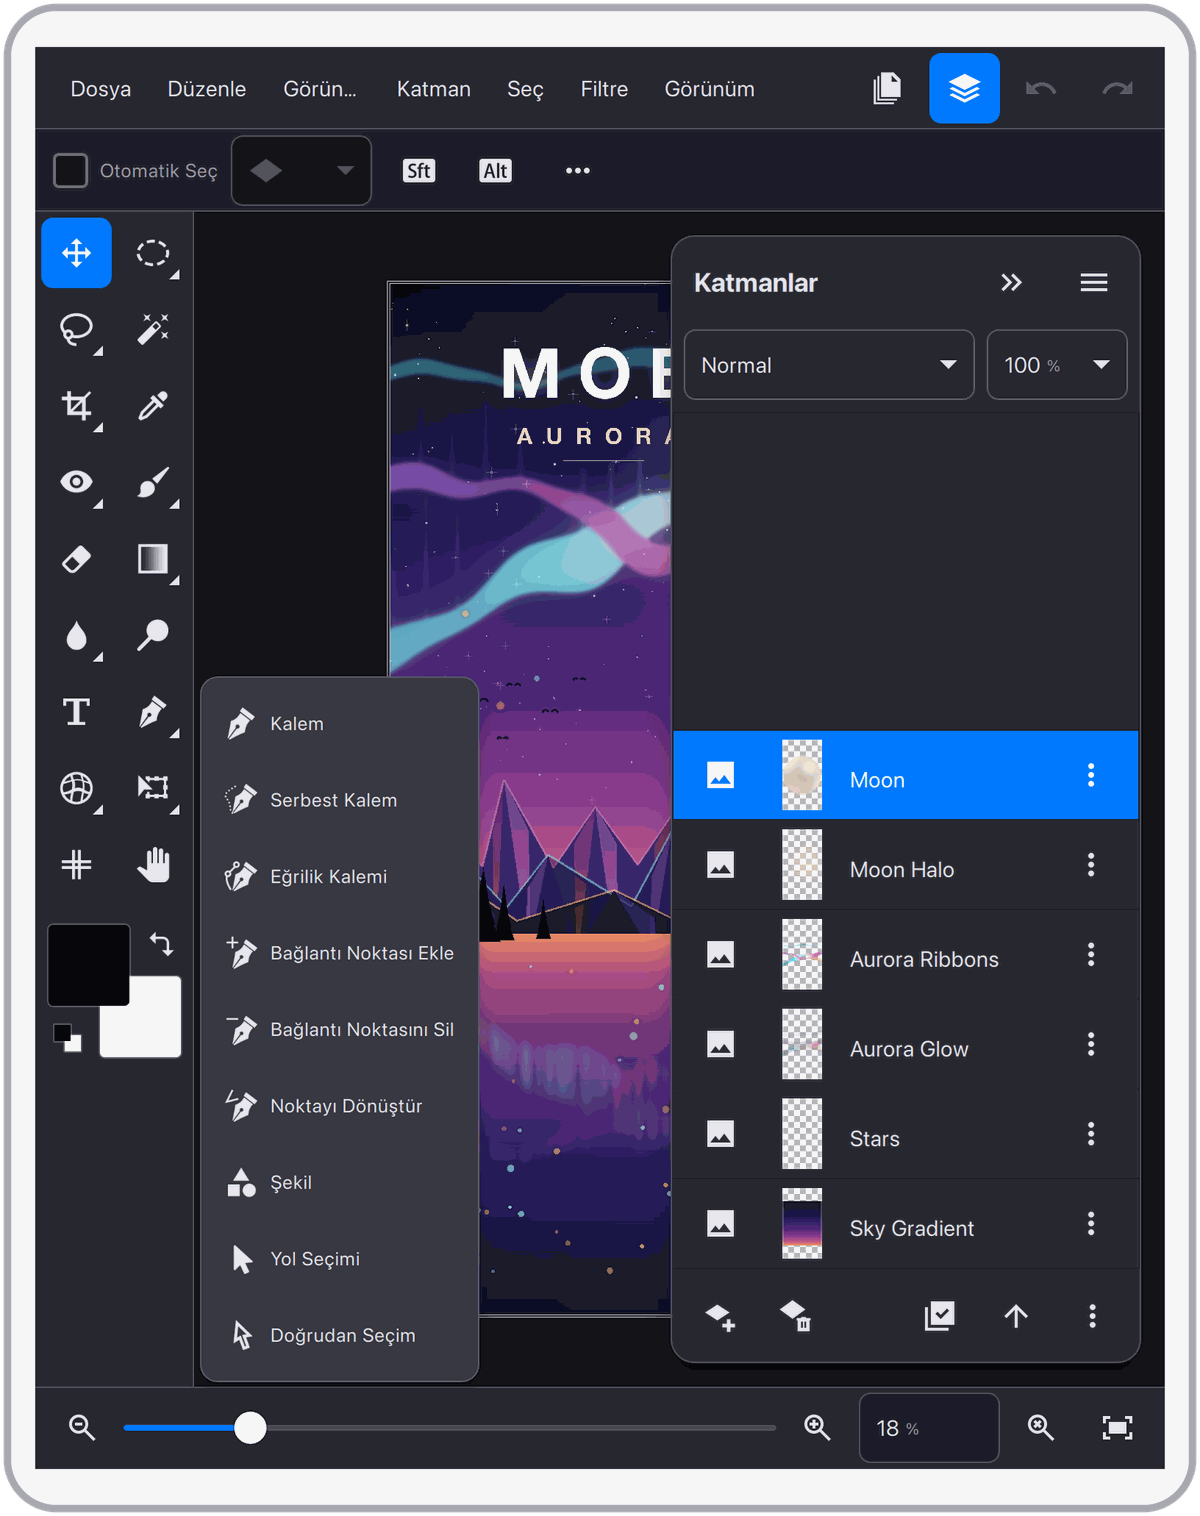The image size is (1200, 1516).
Task: Select the Eraser tool
Action: (x=77, y=559)
